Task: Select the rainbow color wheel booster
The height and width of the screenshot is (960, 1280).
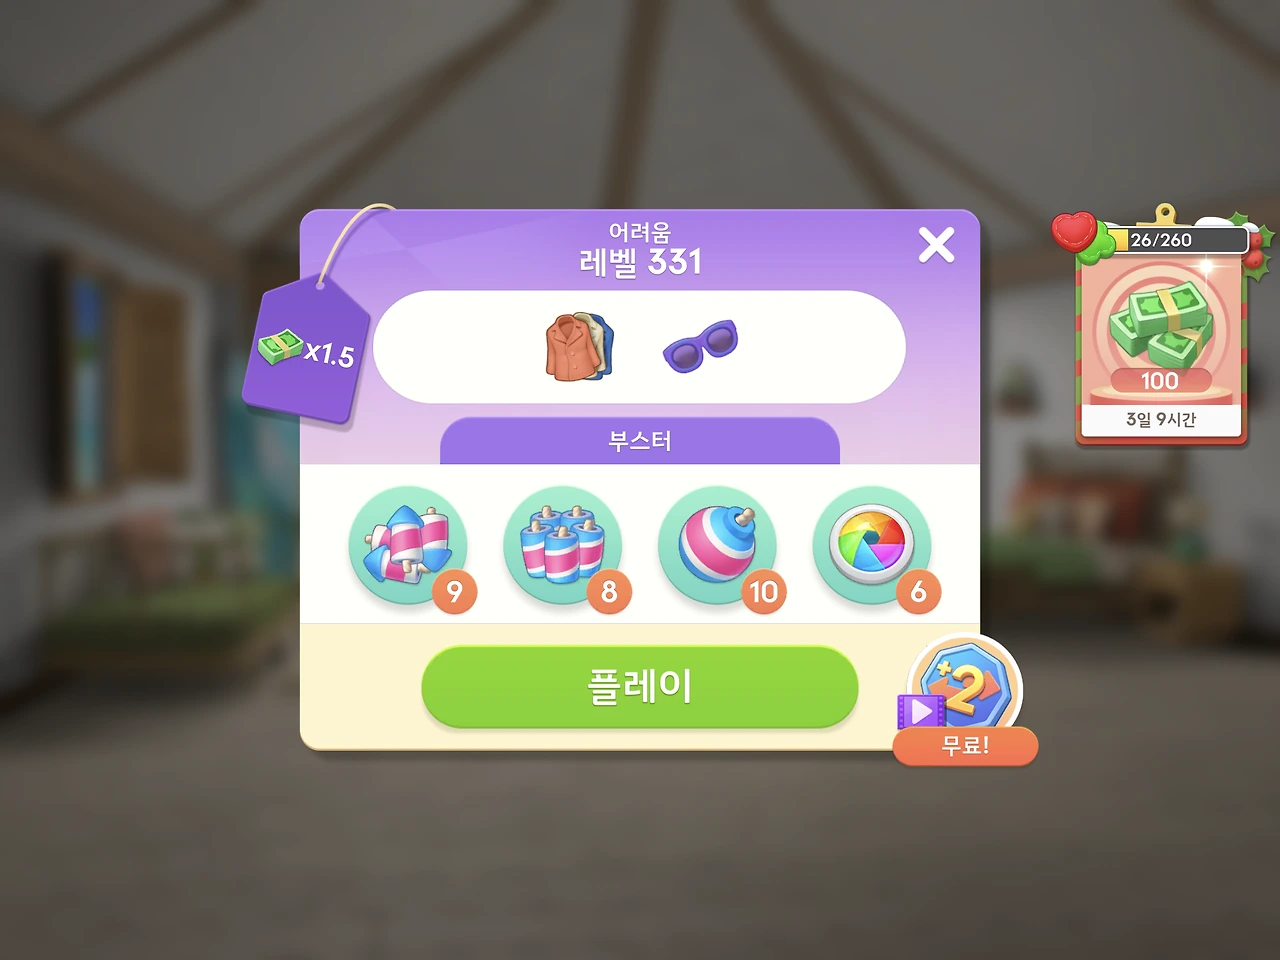Action: coord(872,546)
